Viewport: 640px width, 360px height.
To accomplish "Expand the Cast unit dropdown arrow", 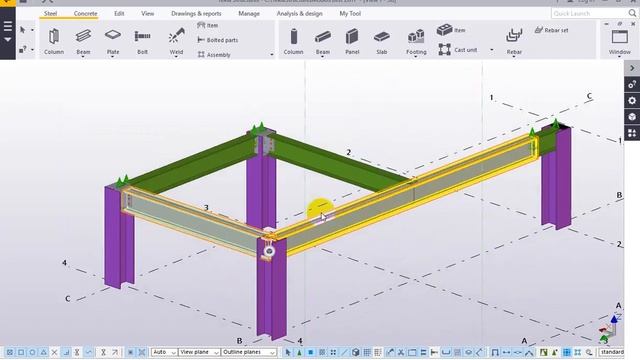I will point(492,50).
